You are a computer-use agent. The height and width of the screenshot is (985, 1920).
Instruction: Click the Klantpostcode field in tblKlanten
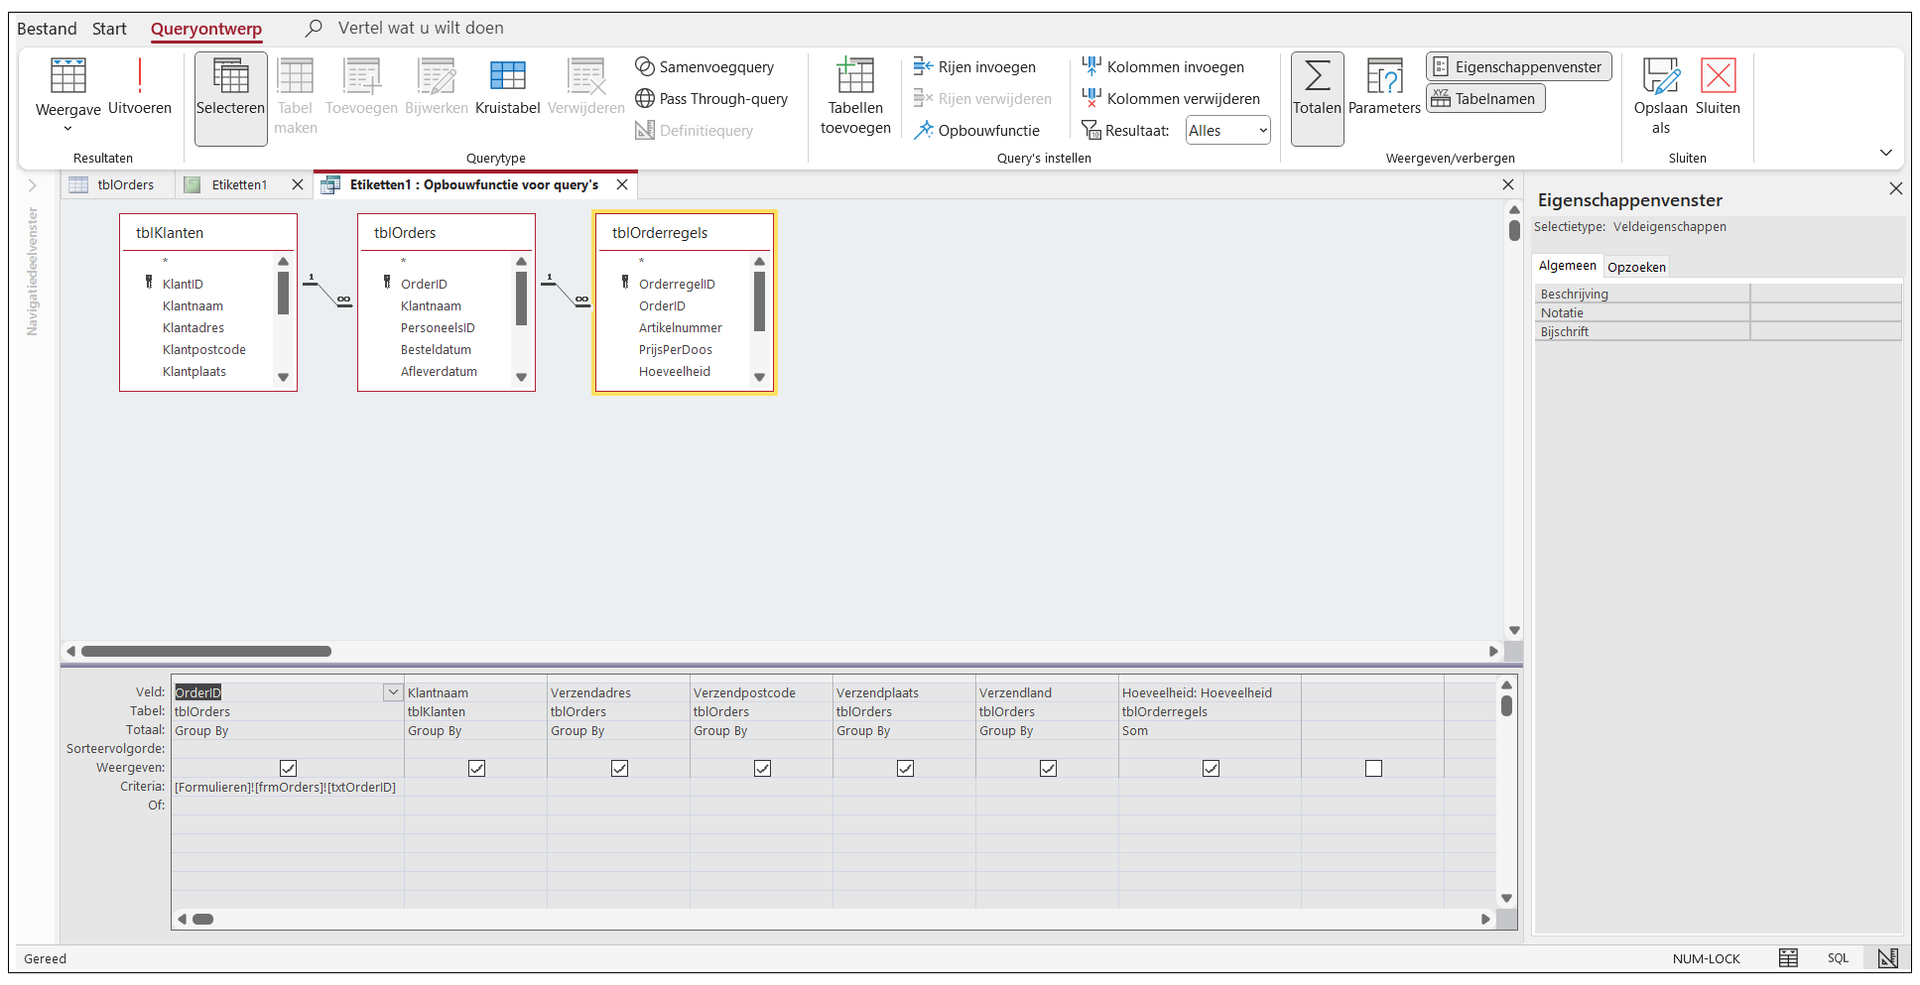tap(204, 350)
